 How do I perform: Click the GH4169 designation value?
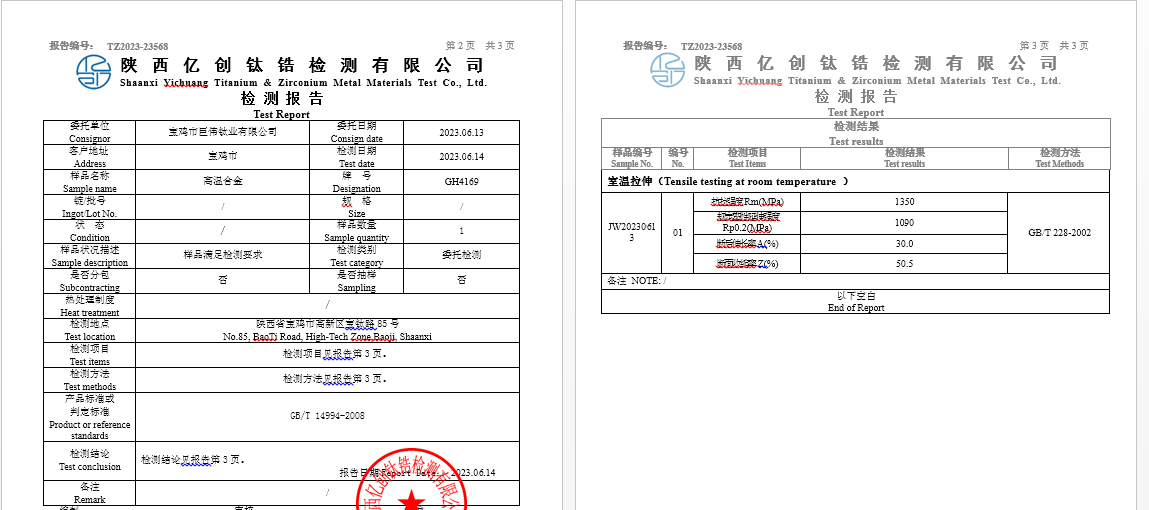(461, 182)
